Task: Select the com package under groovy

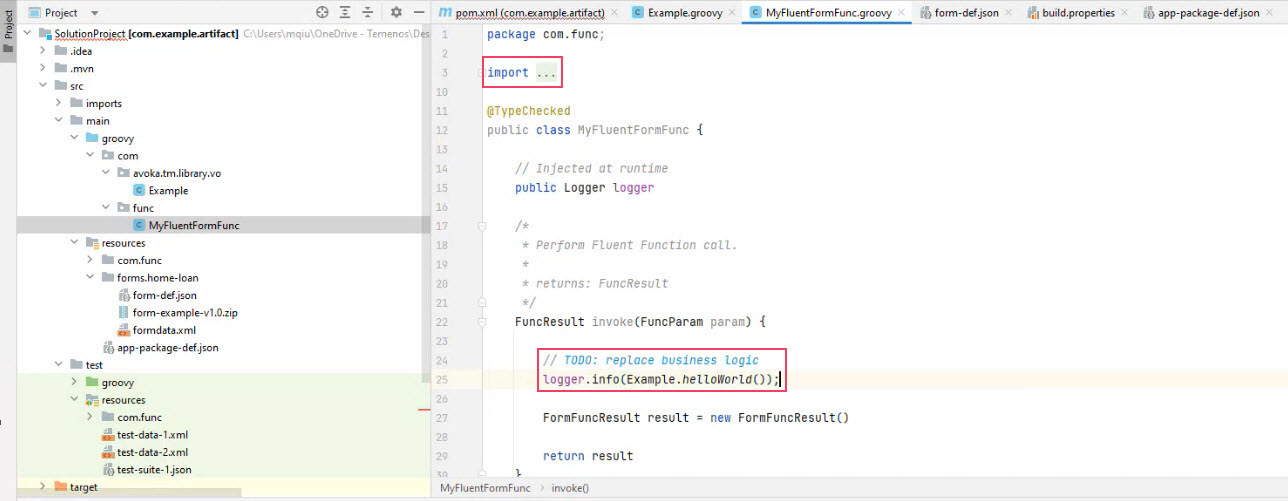Action: pos(128,156)
